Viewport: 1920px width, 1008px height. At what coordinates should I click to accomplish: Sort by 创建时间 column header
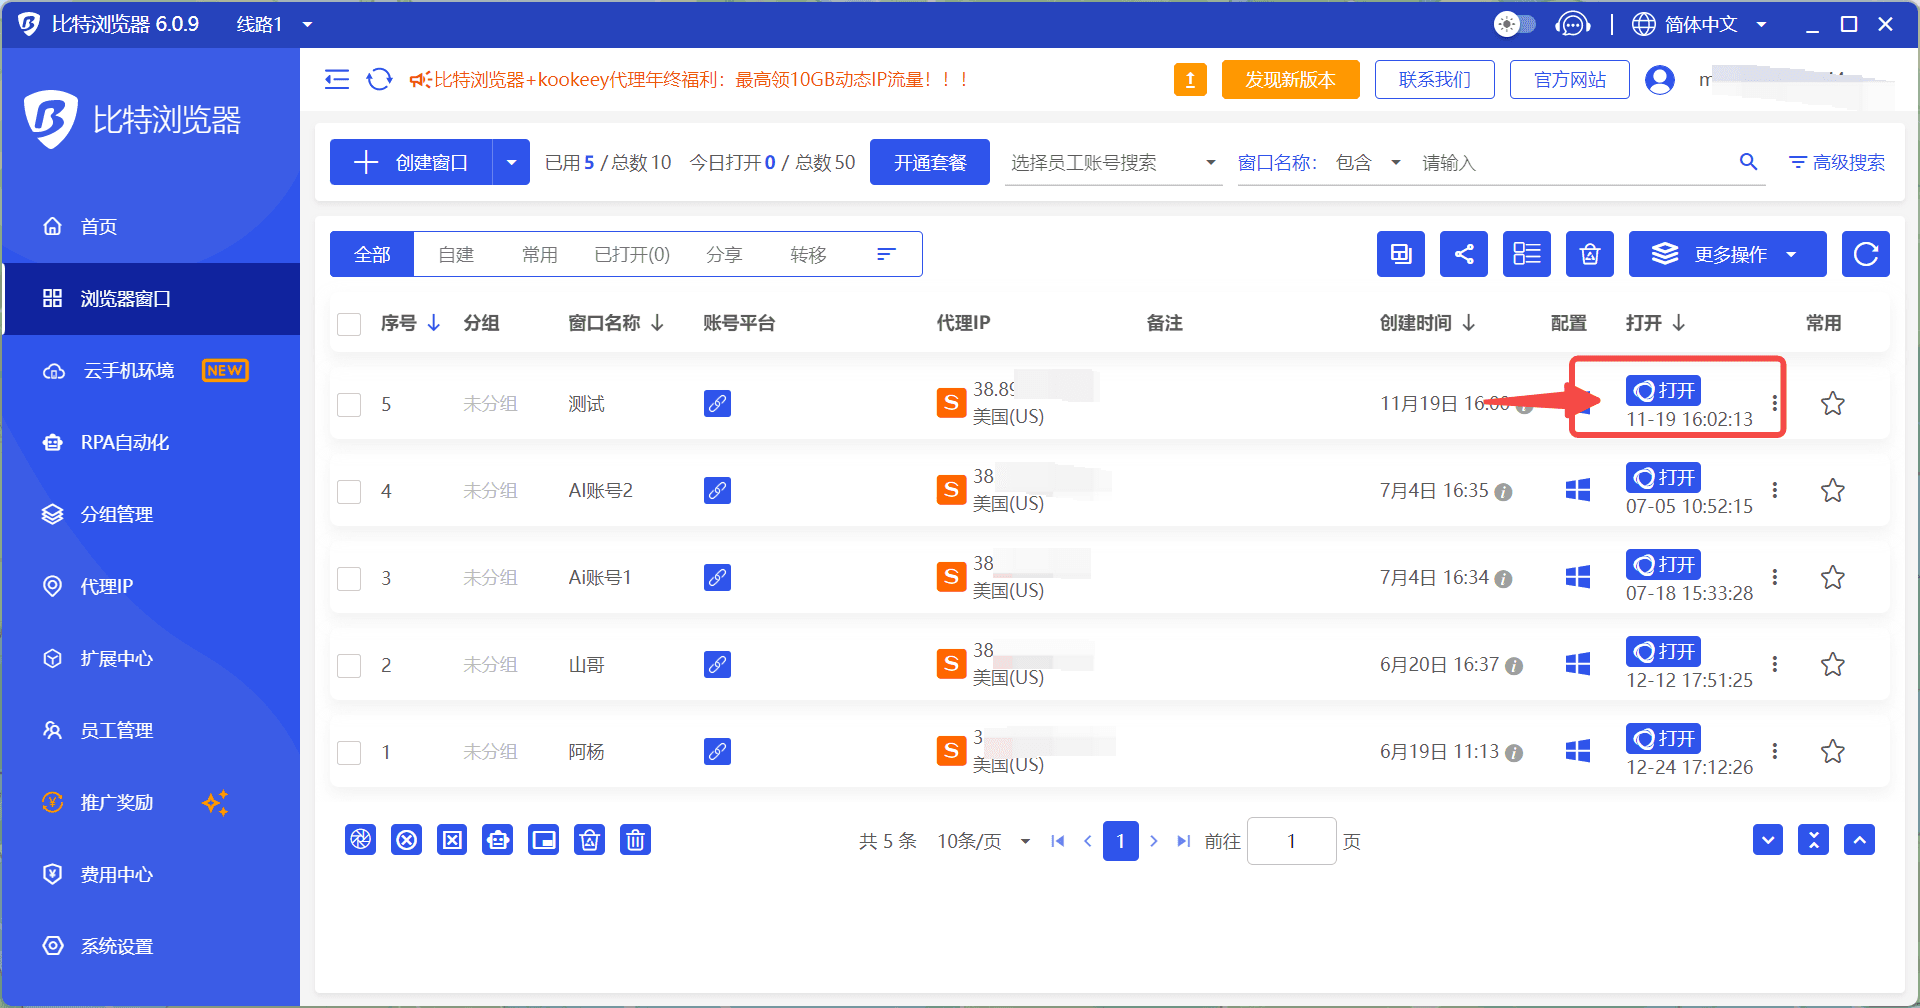click(x=1427, y=323)
